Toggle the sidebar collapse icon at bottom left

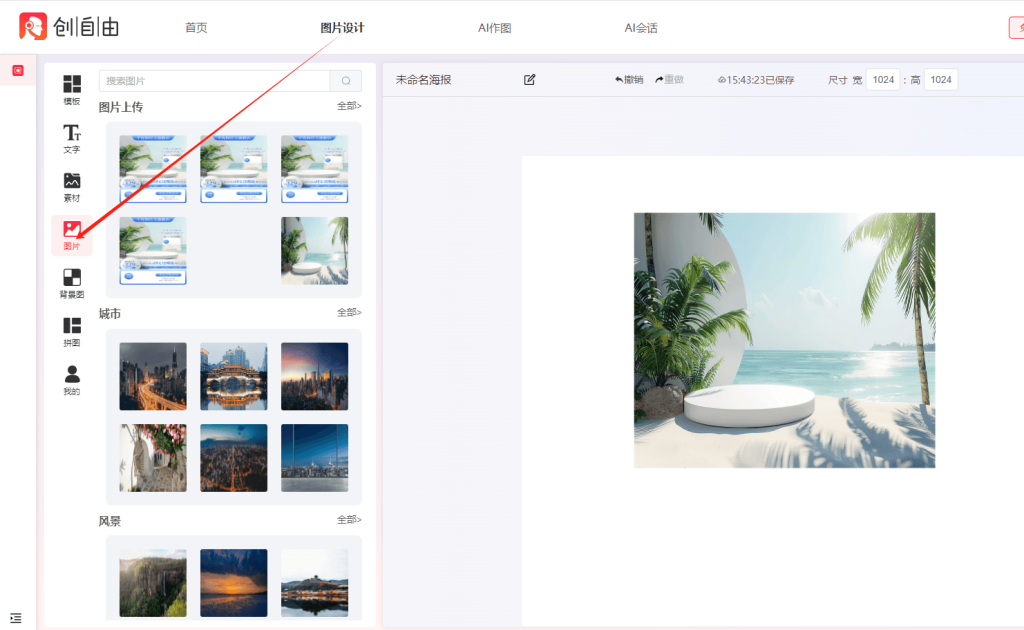tap(16, 618)
